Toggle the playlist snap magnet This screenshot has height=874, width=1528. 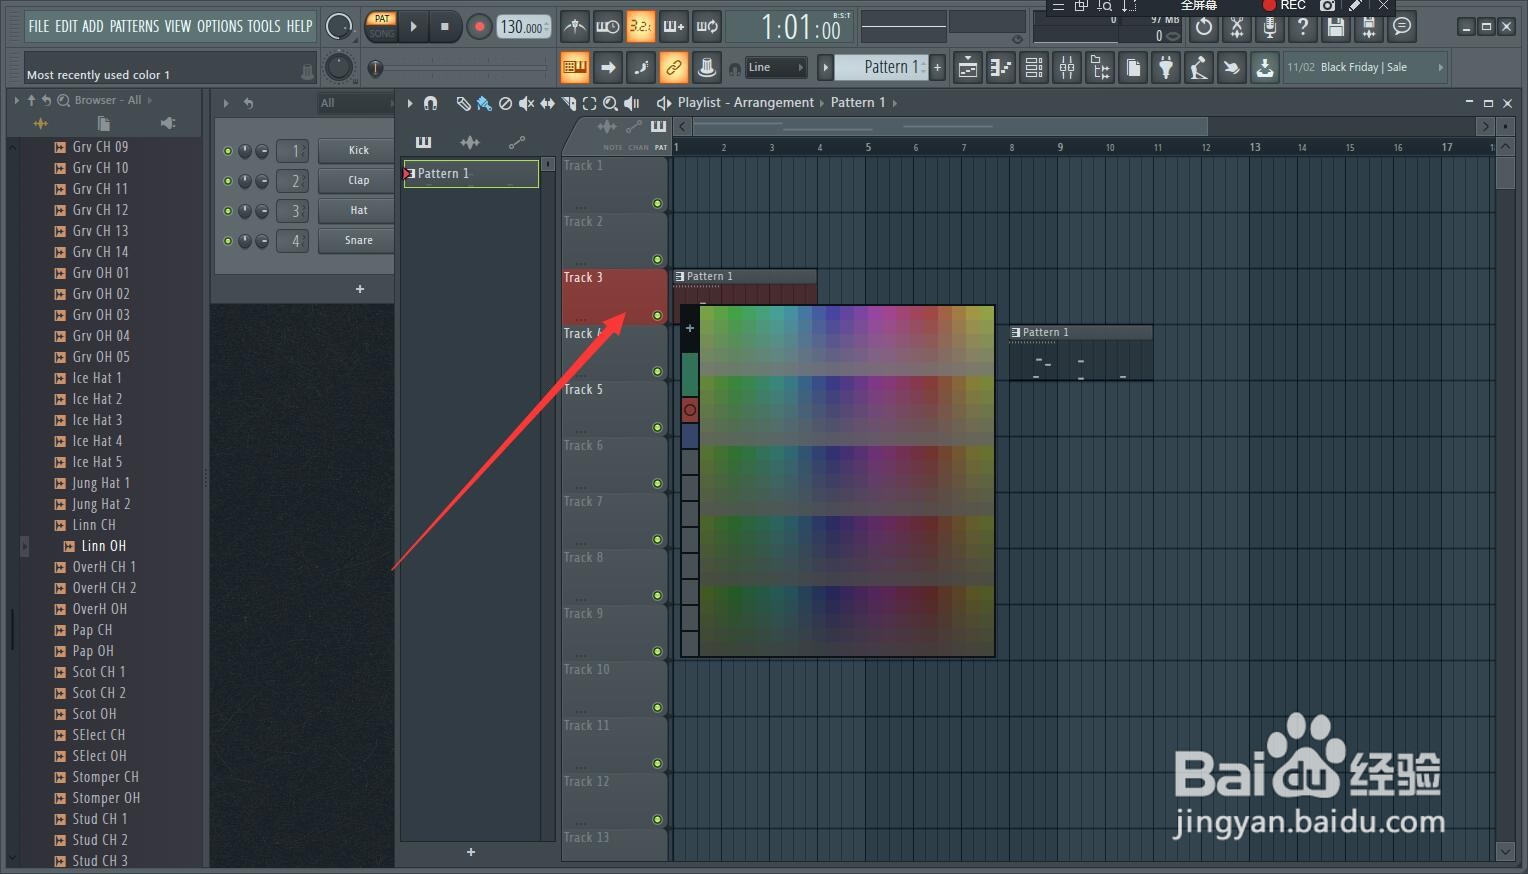[x=430, y=103]
